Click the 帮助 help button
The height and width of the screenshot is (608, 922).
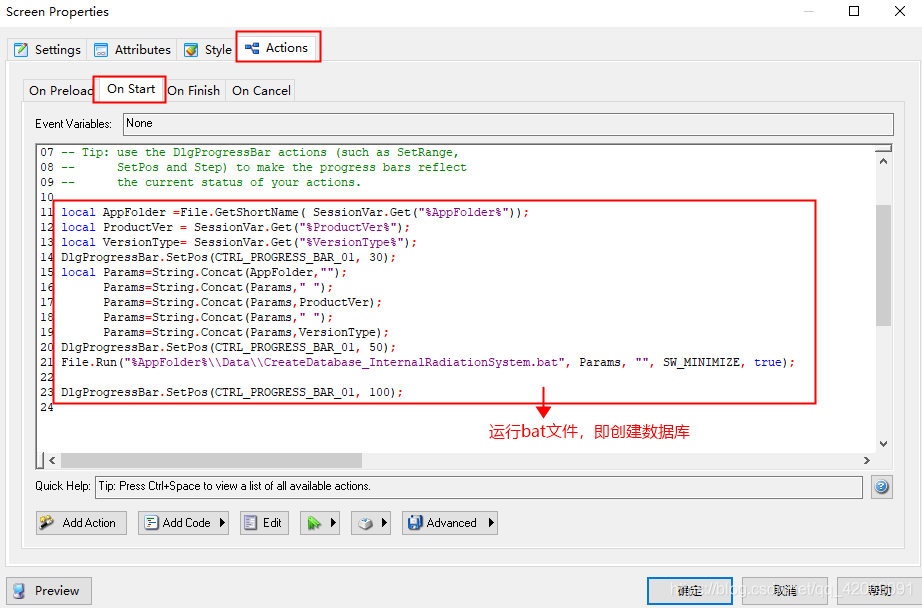pos(879,590)
